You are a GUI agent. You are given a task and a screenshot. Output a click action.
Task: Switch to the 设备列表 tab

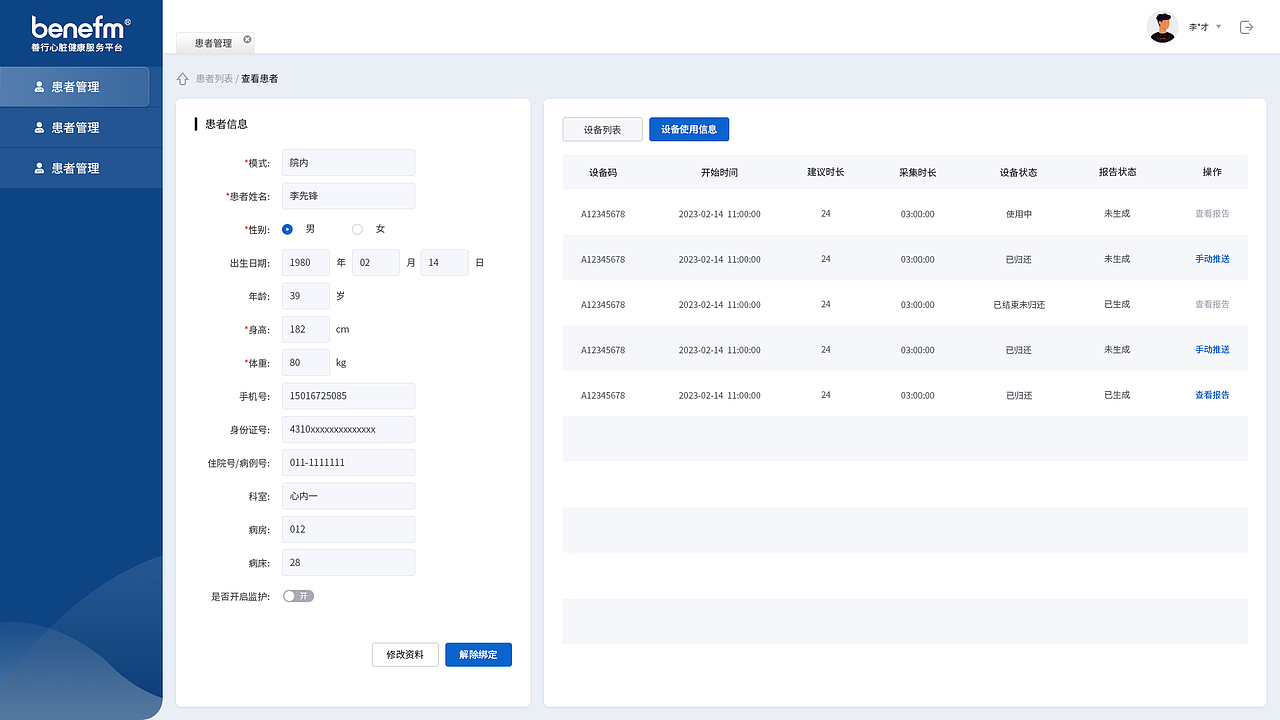[602, 130]
